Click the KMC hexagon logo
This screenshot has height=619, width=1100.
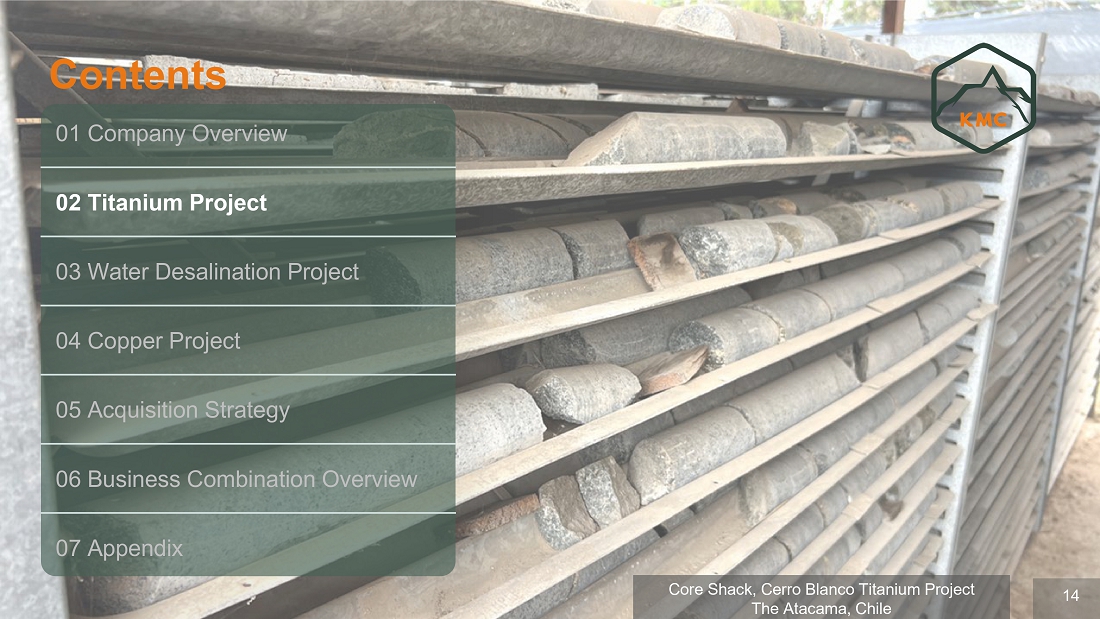984,98
